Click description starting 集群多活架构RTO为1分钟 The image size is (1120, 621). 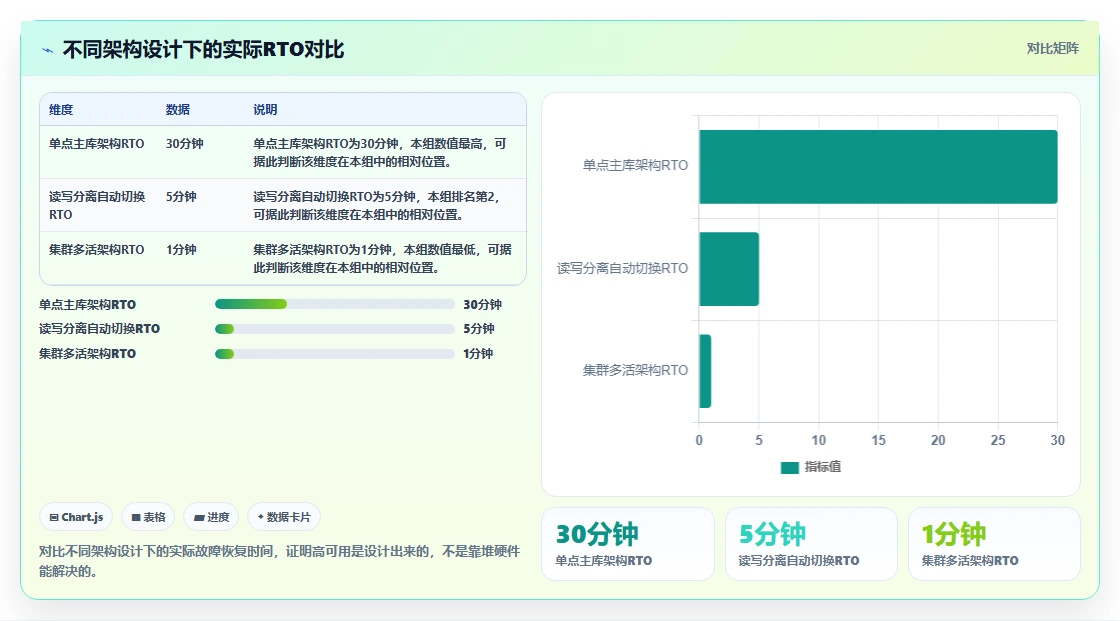382,258
